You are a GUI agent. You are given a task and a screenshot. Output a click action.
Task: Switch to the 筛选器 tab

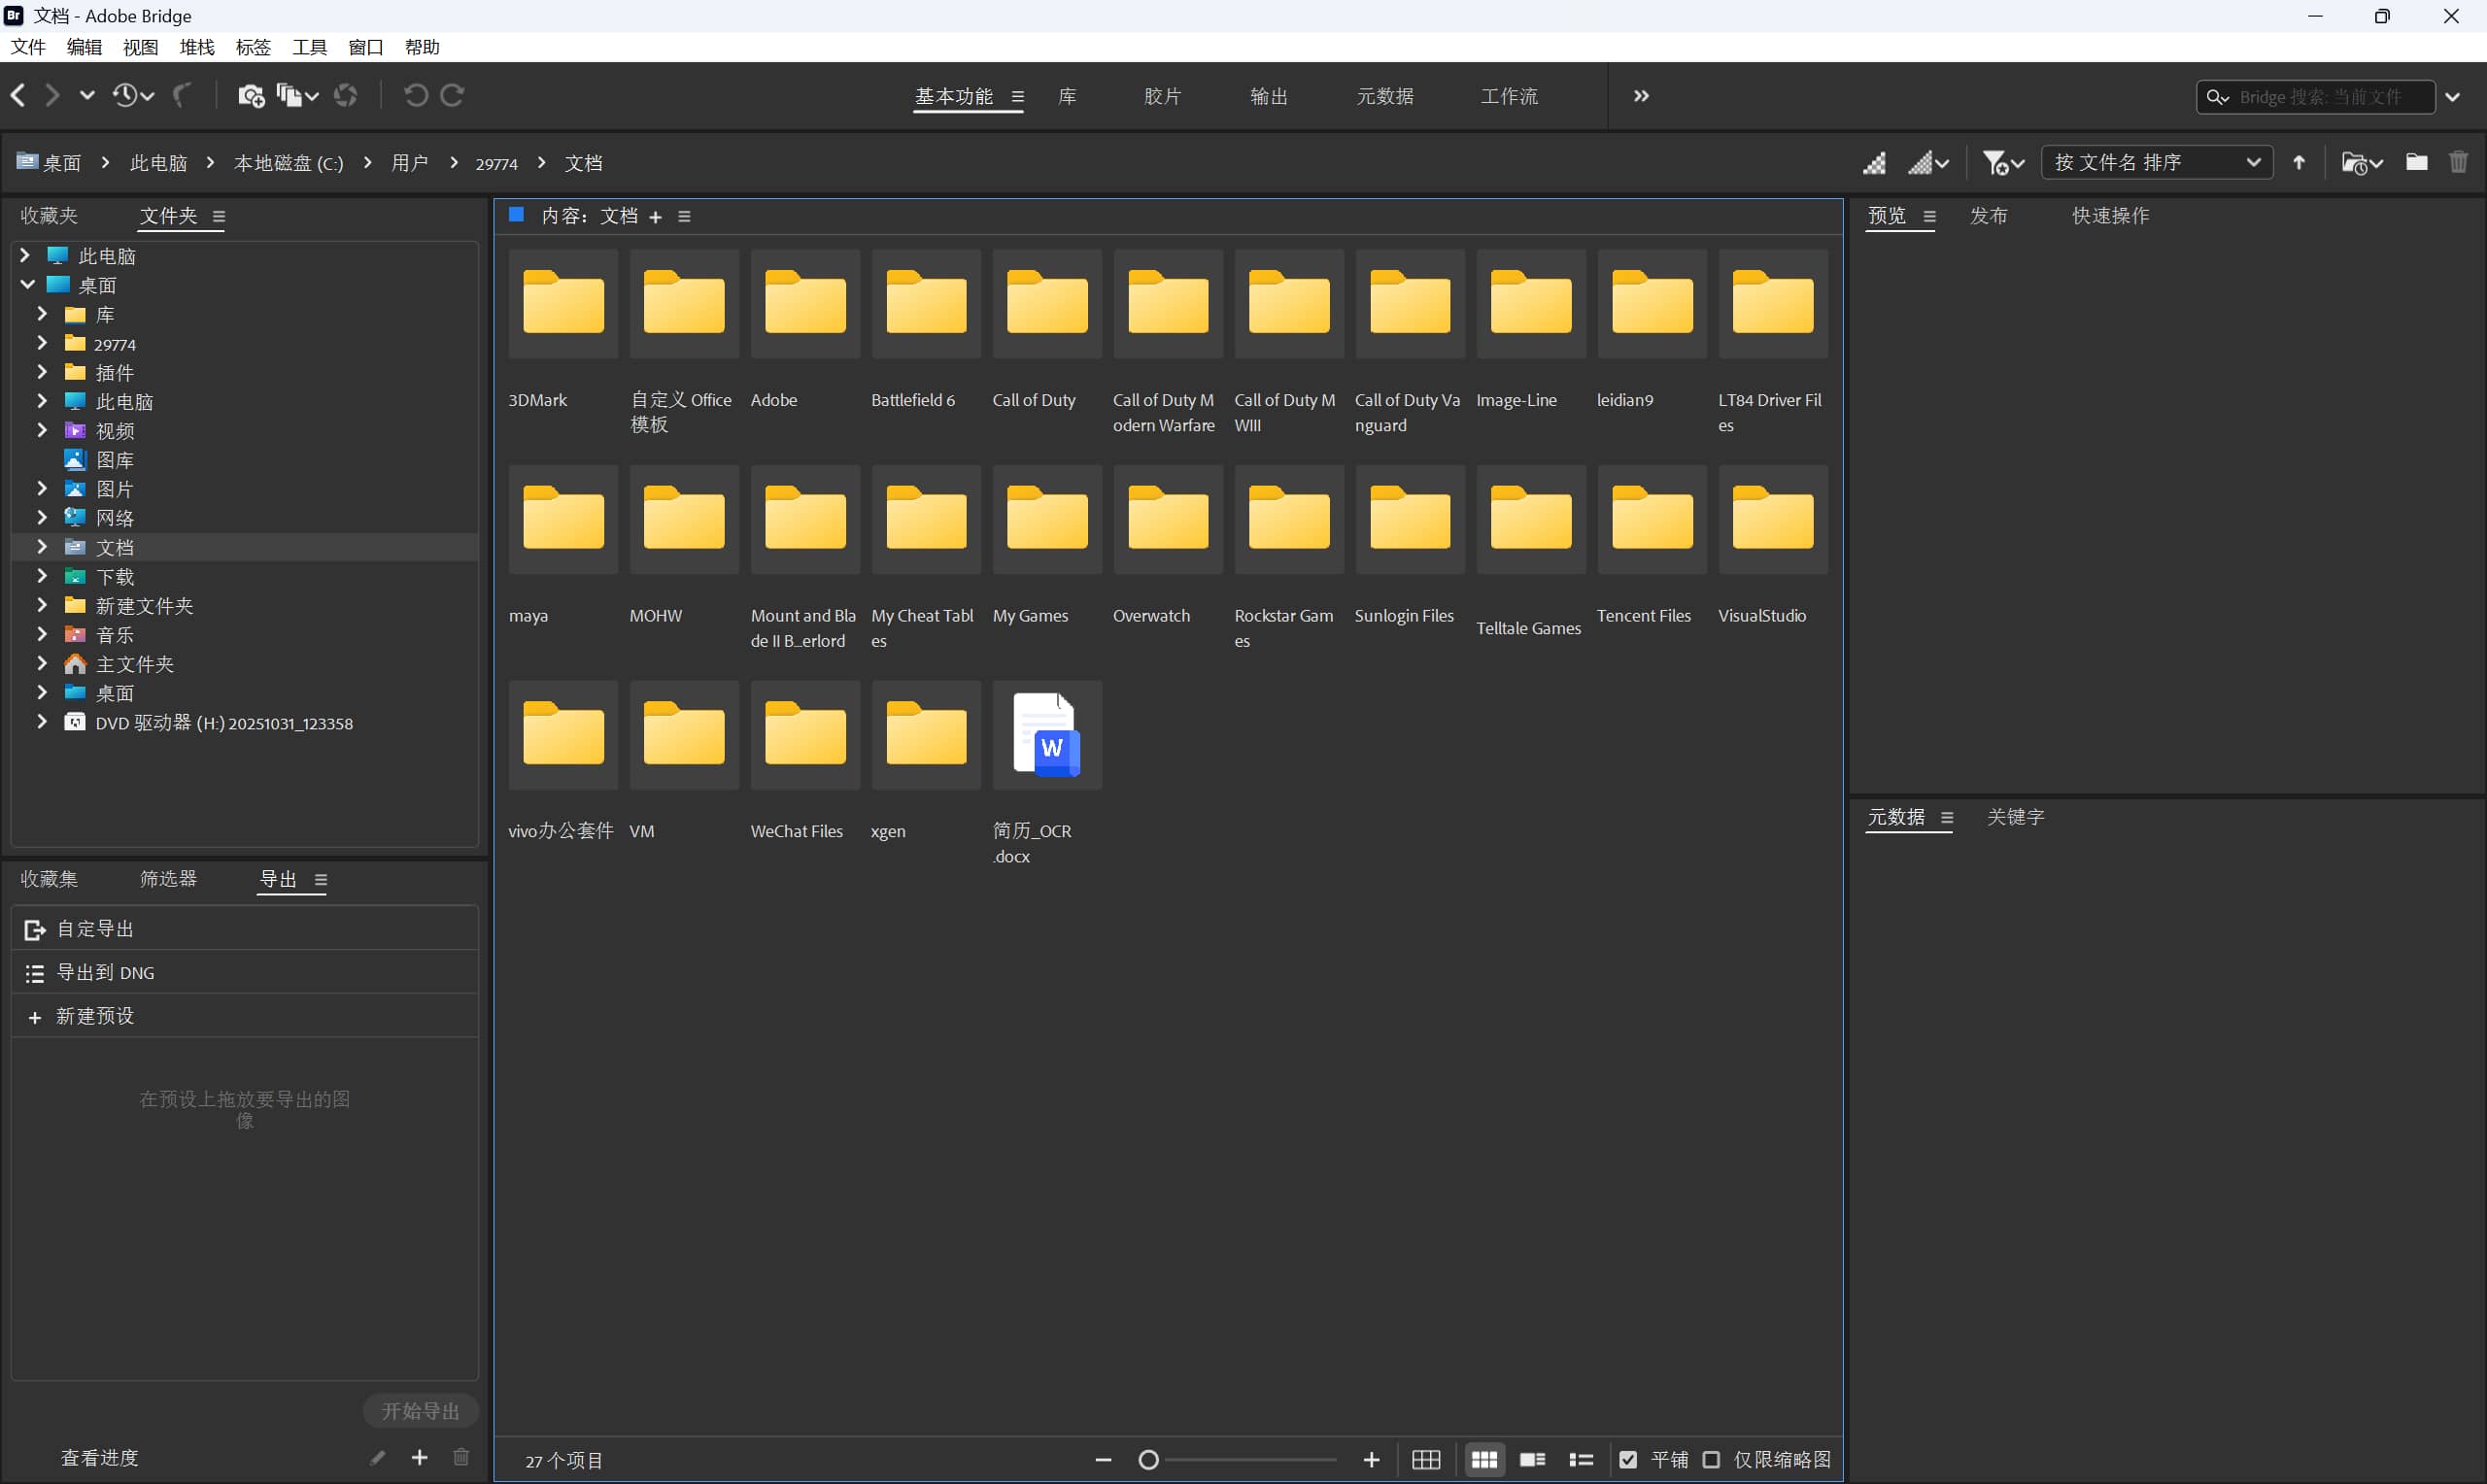click(x=168, y=879)
